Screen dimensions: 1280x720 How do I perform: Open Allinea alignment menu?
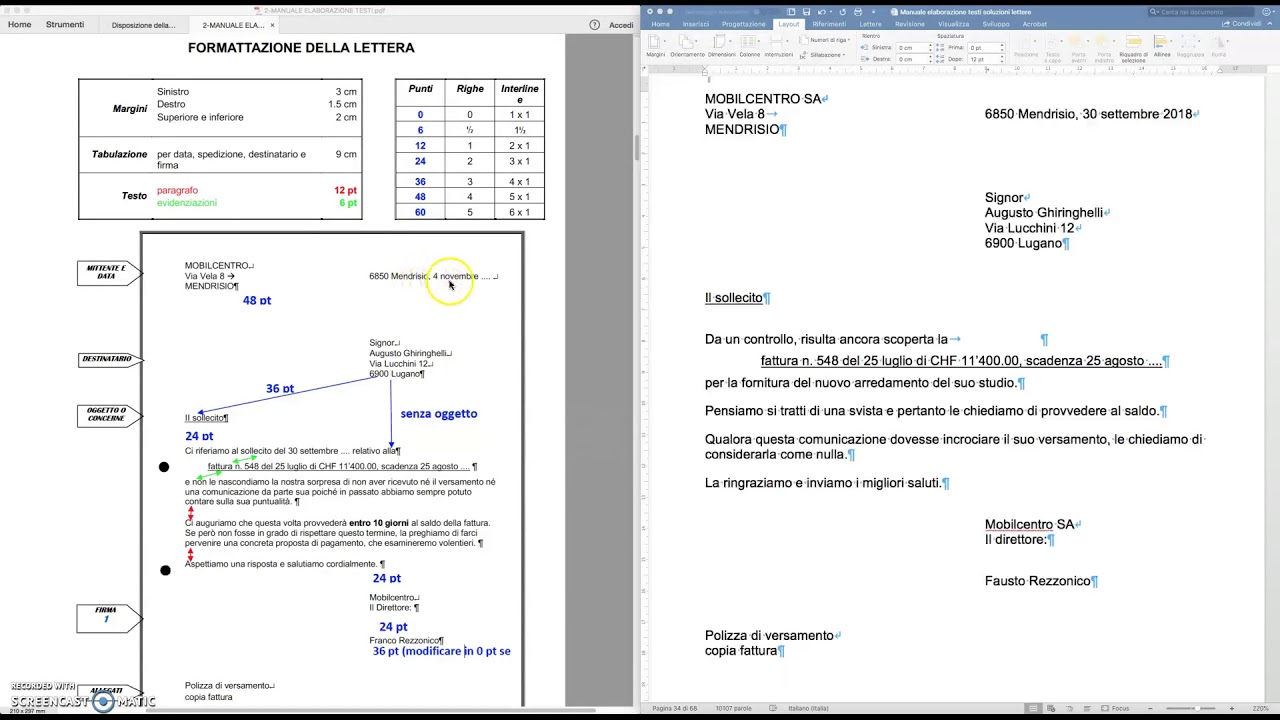click(1161, 46)
